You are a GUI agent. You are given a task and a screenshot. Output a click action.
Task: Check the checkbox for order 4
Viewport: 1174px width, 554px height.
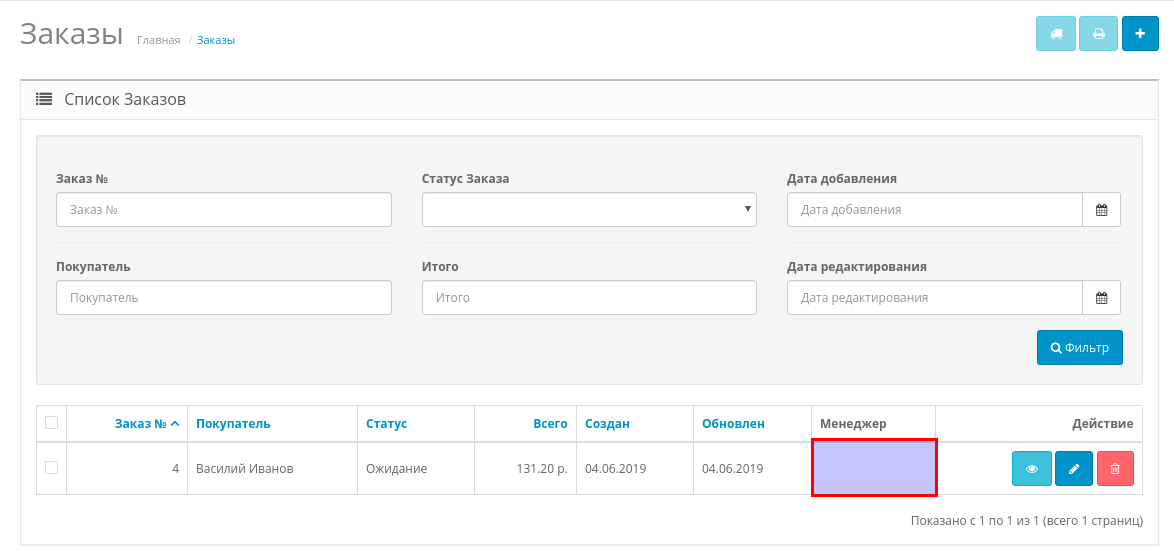tap(52, 468)
